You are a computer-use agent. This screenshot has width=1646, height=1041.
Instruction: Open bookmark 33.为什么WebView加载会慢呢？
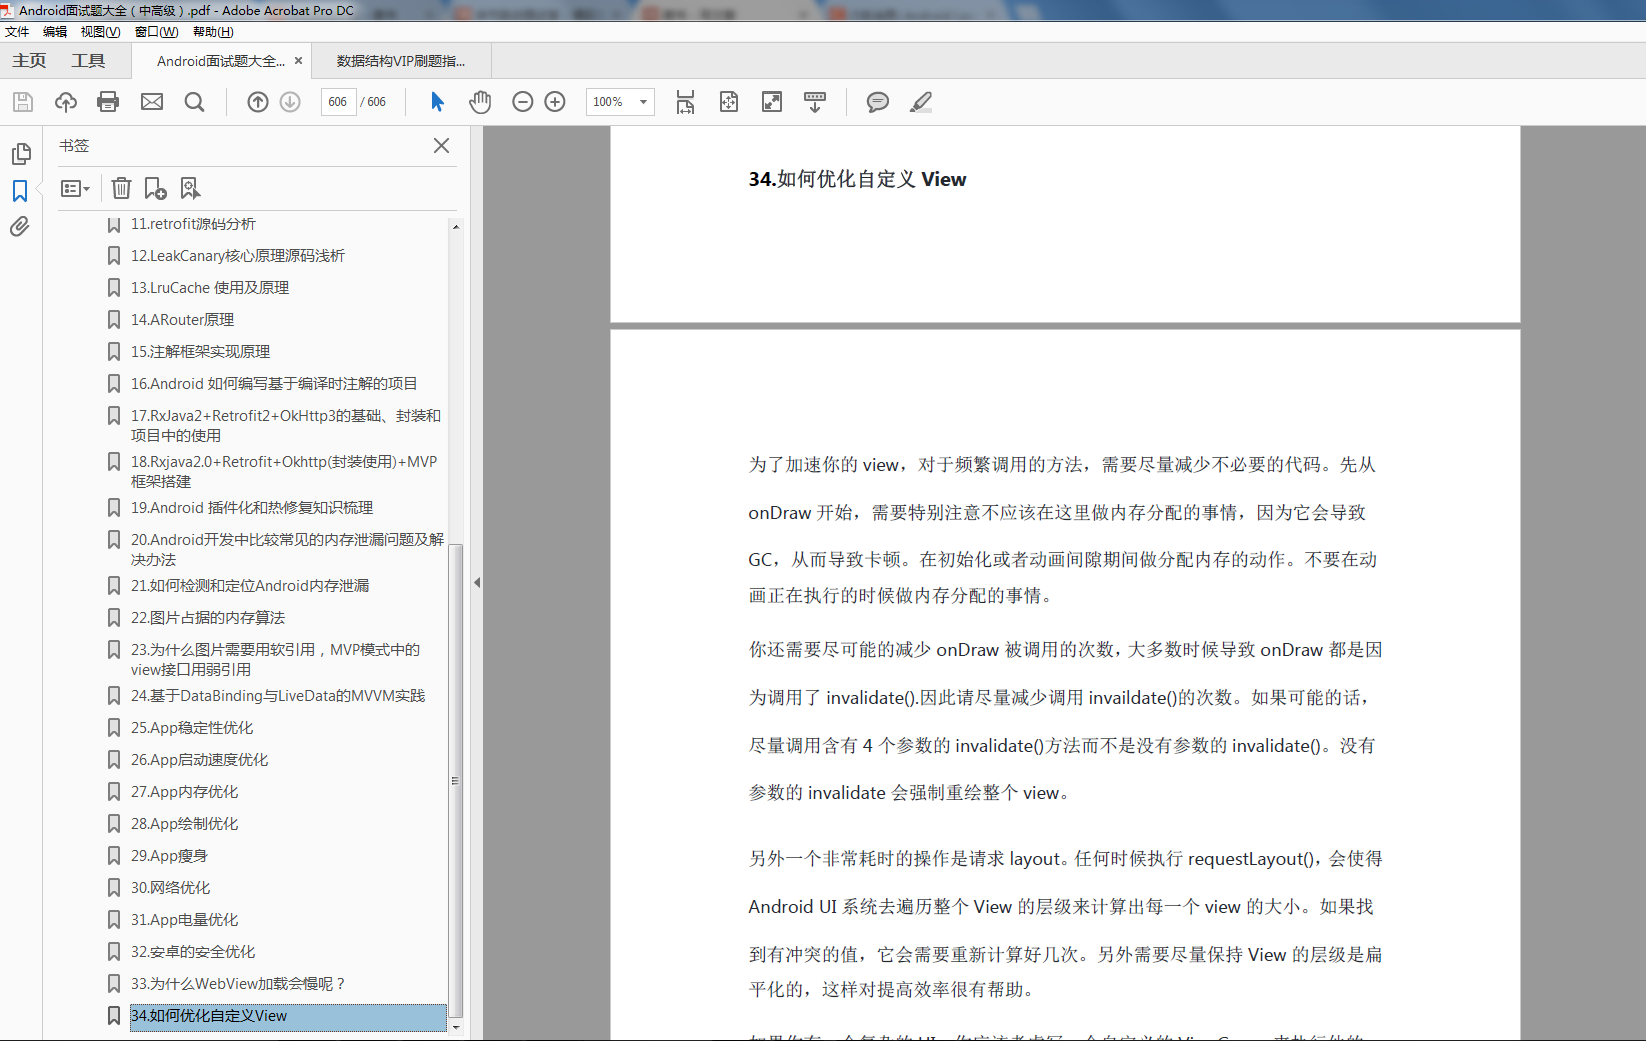point(238,984)
